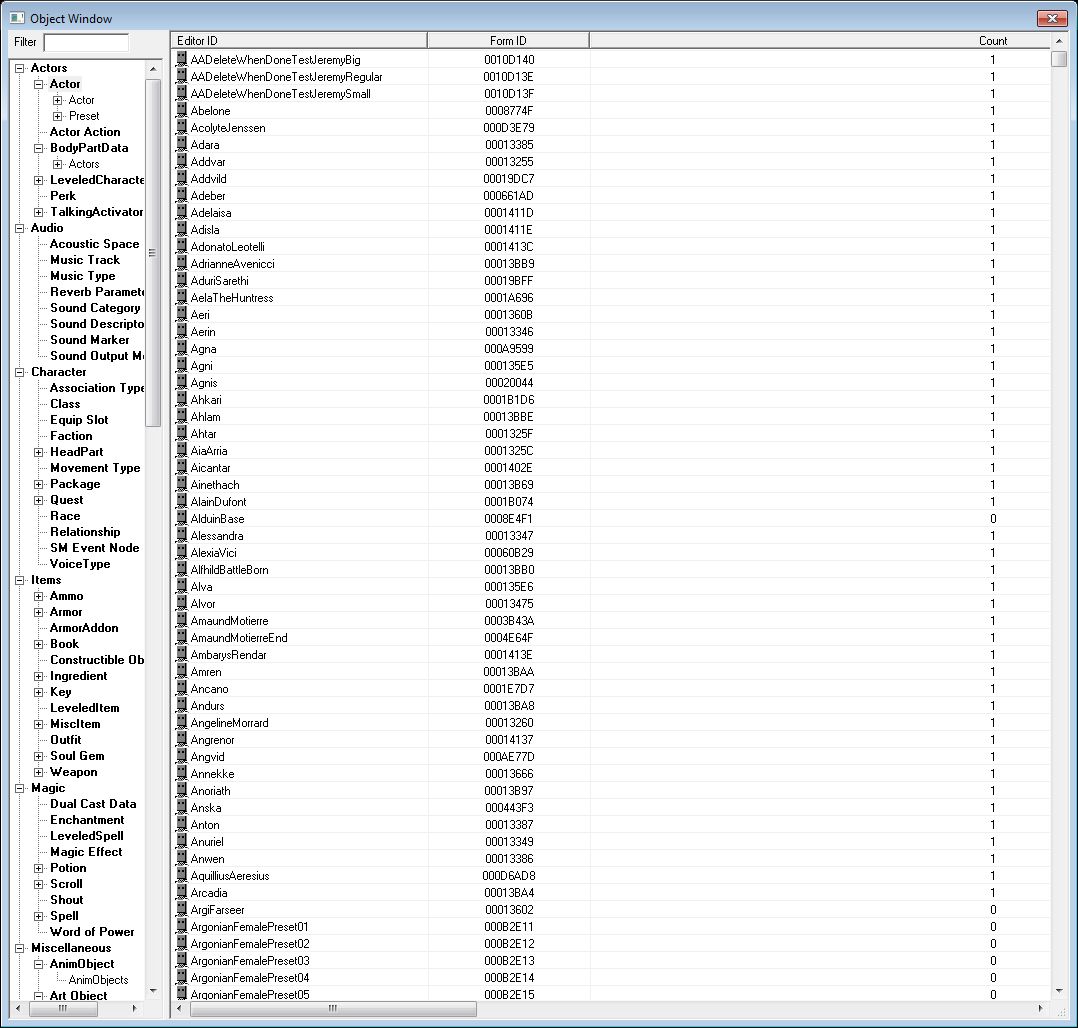Click the Filter text field
The height and width of the screenshot is (1028, 1078).
86,42
